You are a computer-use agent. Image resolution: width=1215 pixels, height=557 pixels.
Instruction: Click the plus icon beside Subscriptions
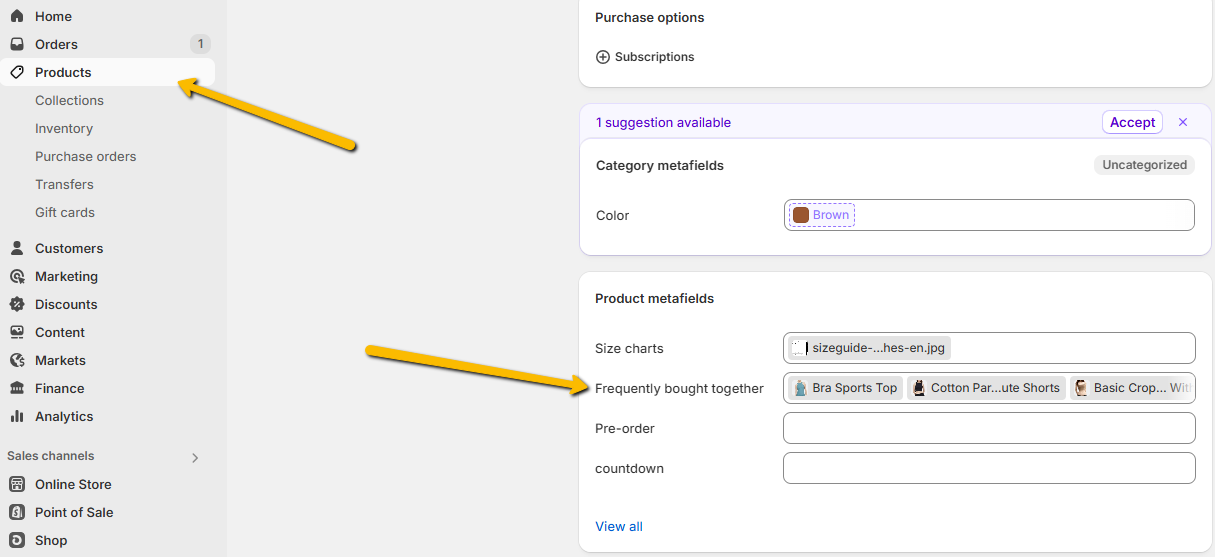[x=603, y=57]
